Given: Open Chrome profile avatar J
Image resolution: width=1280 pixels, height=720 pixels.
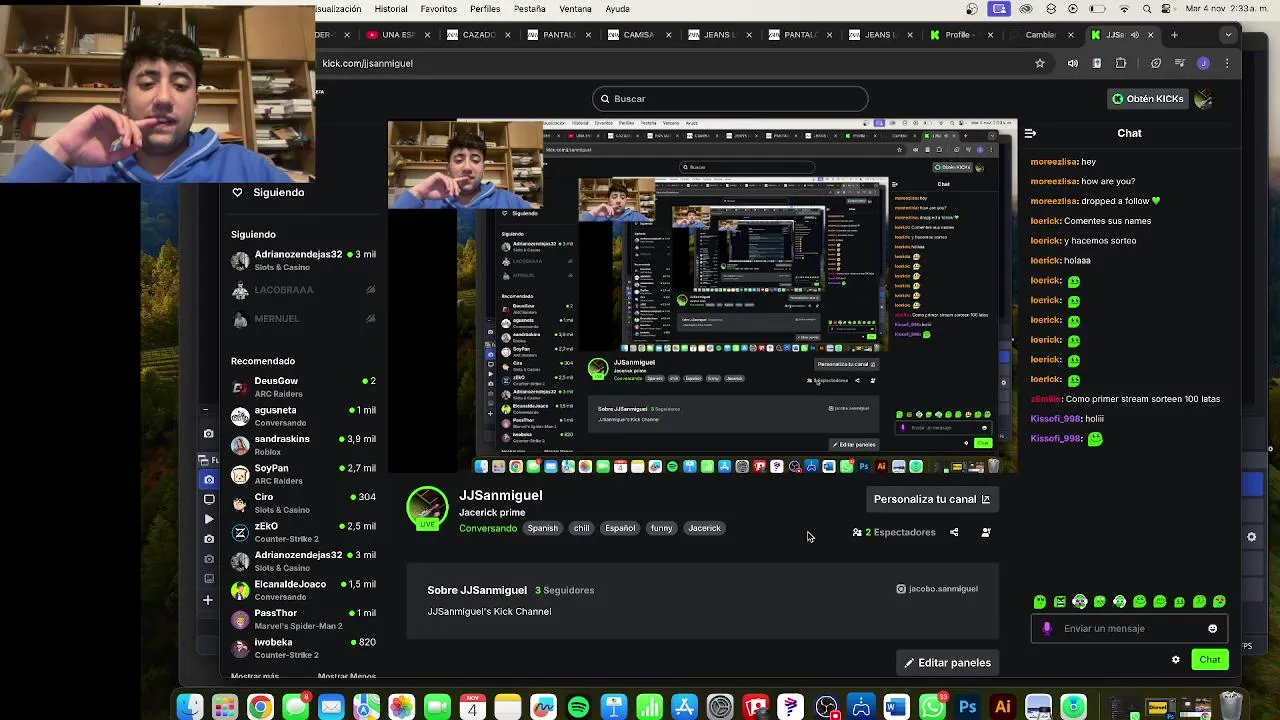Looking at the screenshot, I should click(1203, 63).
